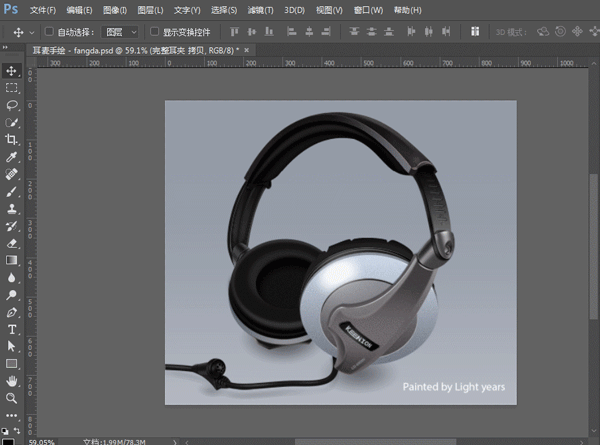
Task: Close the fangda.psd document tab
Action: point(246,50)
